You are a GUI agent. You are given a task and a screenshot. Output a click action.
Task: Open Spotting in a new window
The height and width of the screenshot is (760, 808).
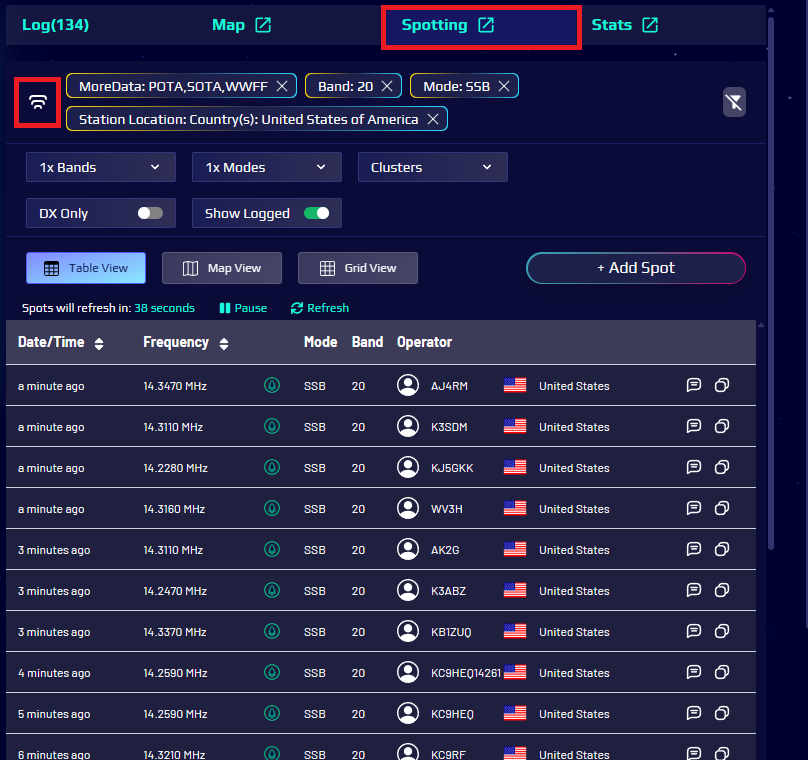point(486,25)
